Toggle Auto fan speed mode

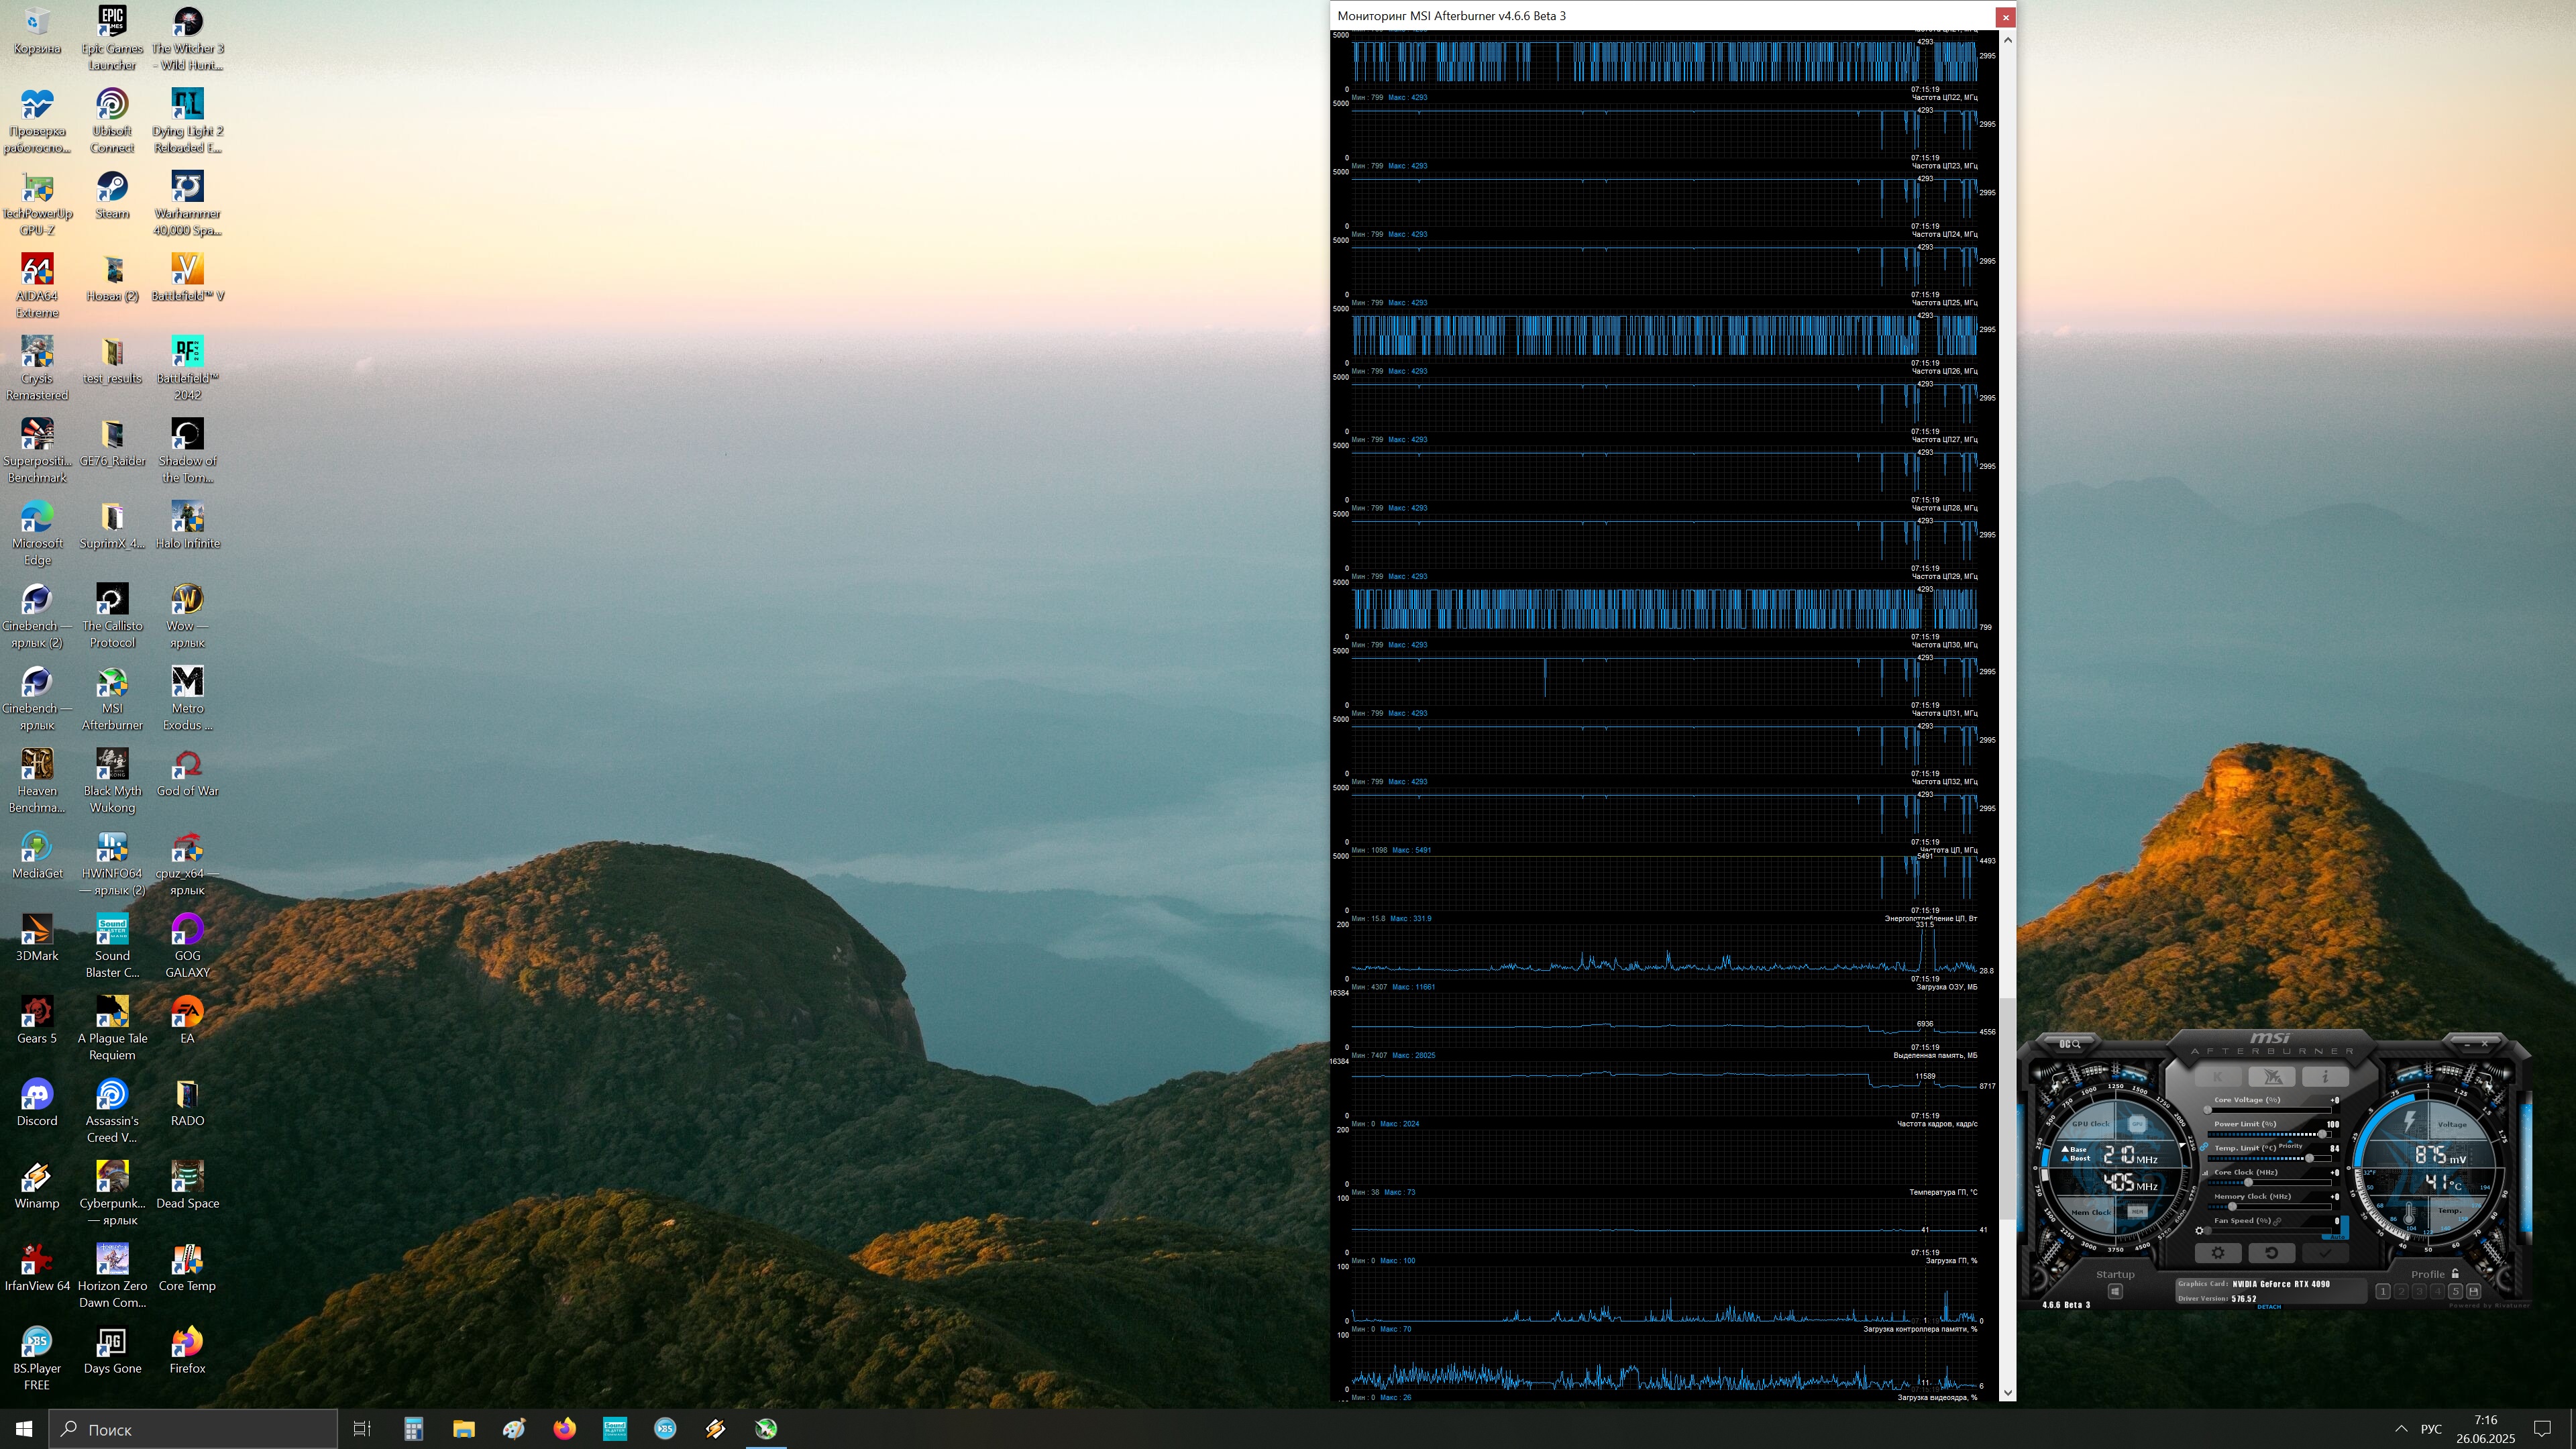pos(2338,1237)
